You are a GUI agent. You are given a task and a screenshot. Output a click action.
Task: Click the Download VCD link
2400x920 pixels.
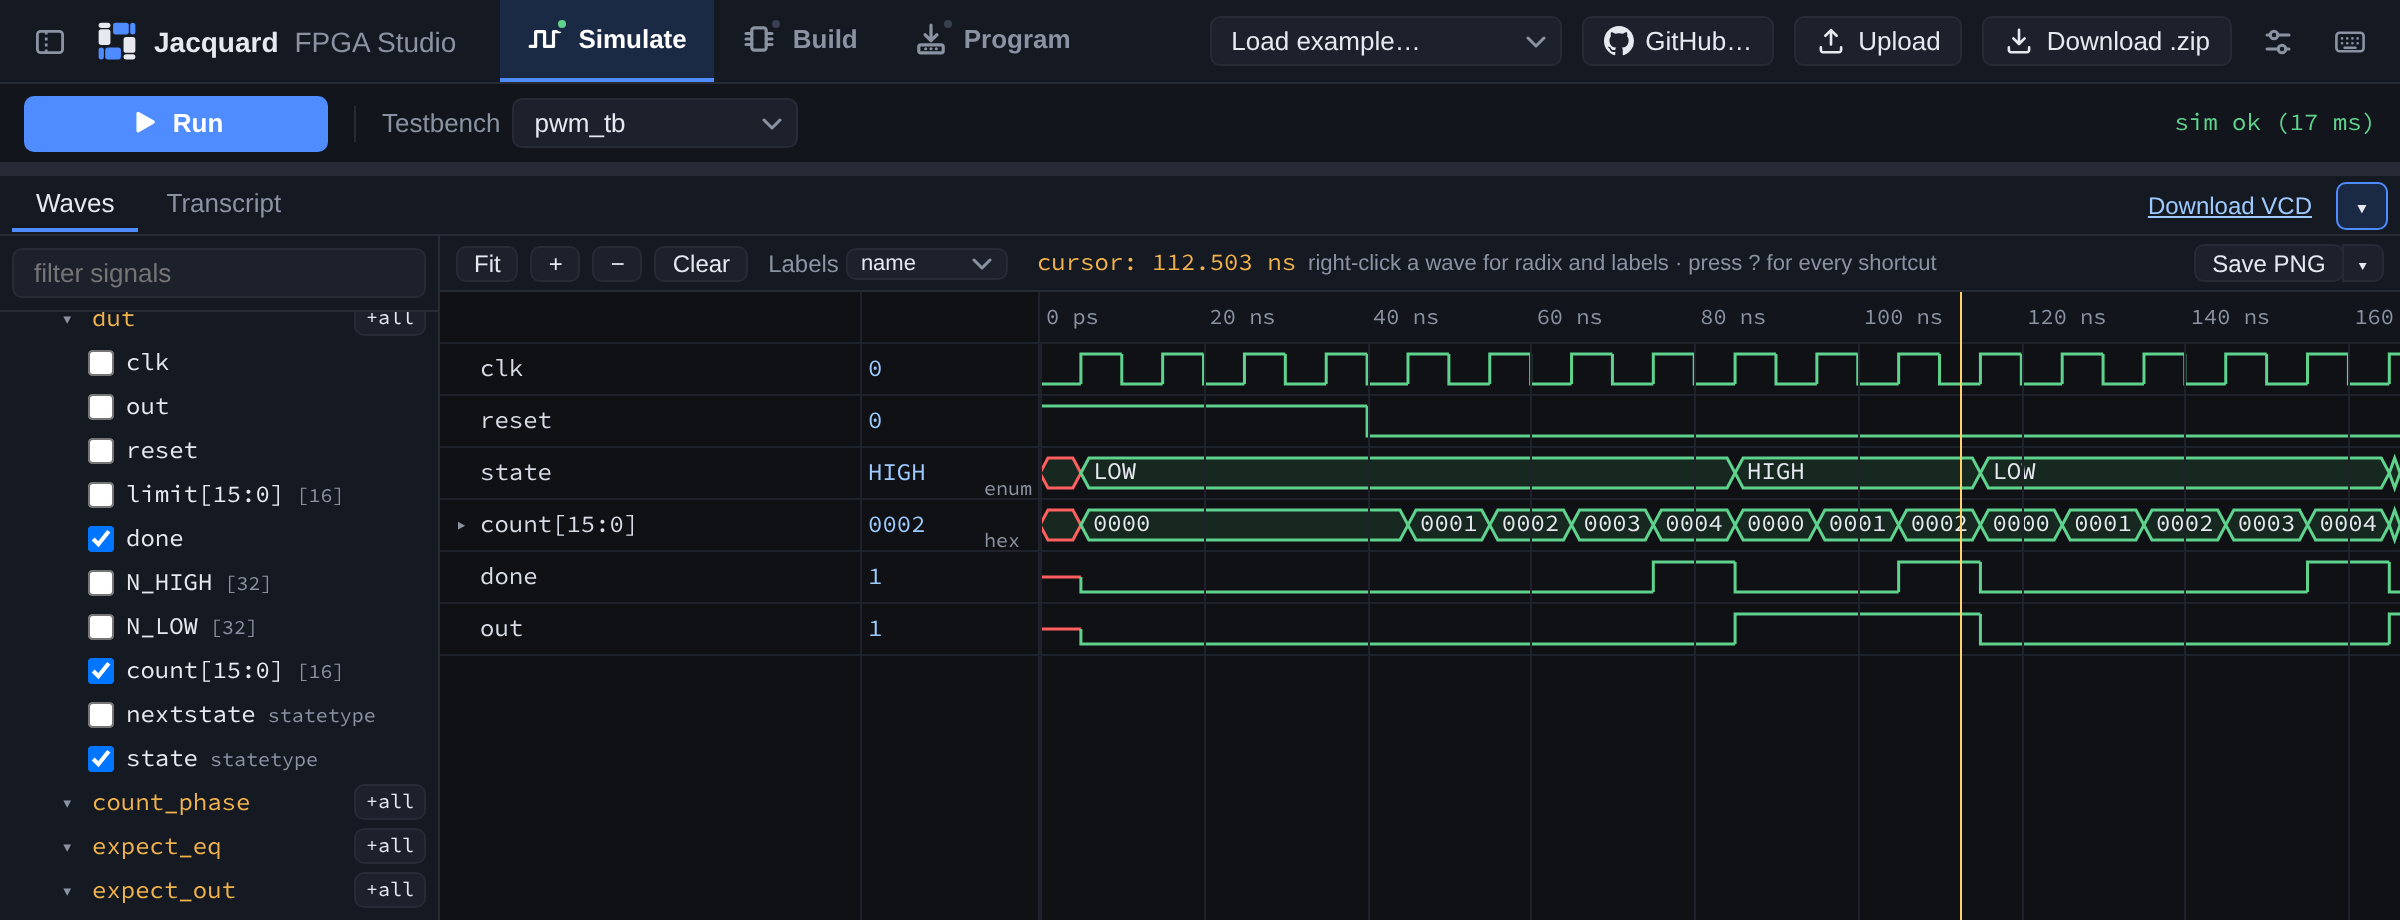coord(2229,206)
